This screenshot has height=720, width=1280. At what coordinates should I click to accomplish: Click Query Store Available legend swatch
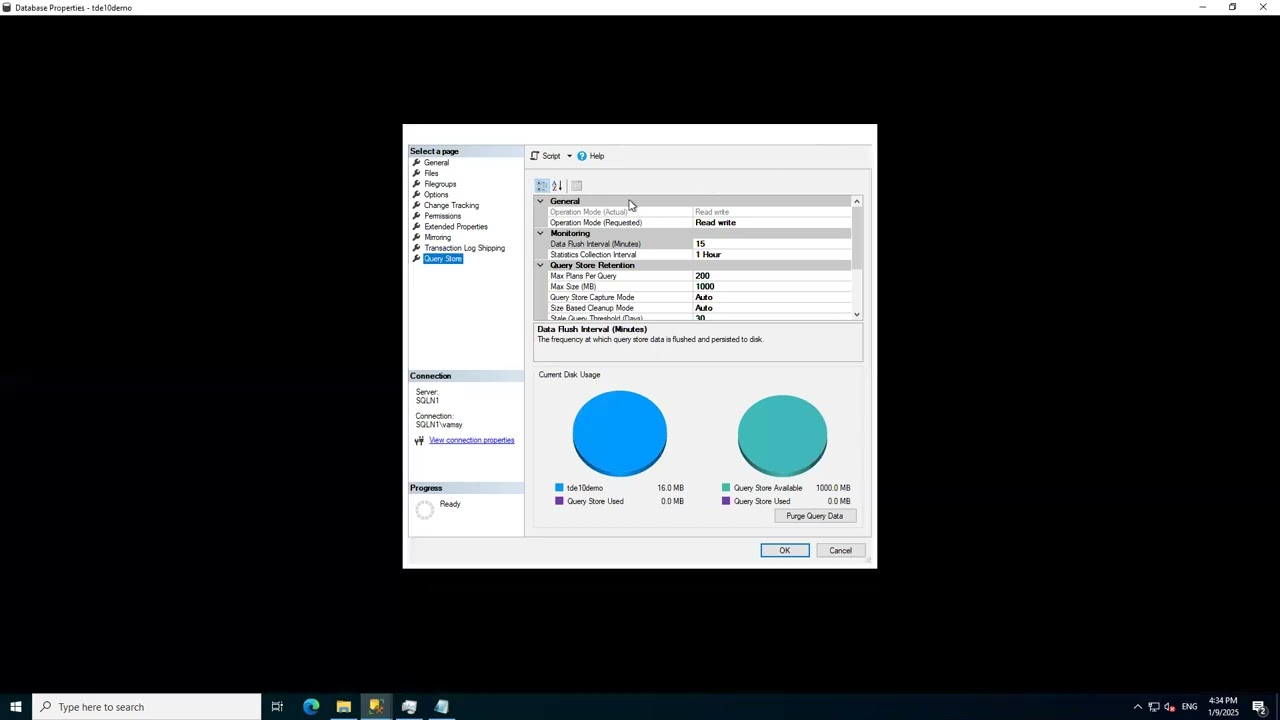coord(726,488)
